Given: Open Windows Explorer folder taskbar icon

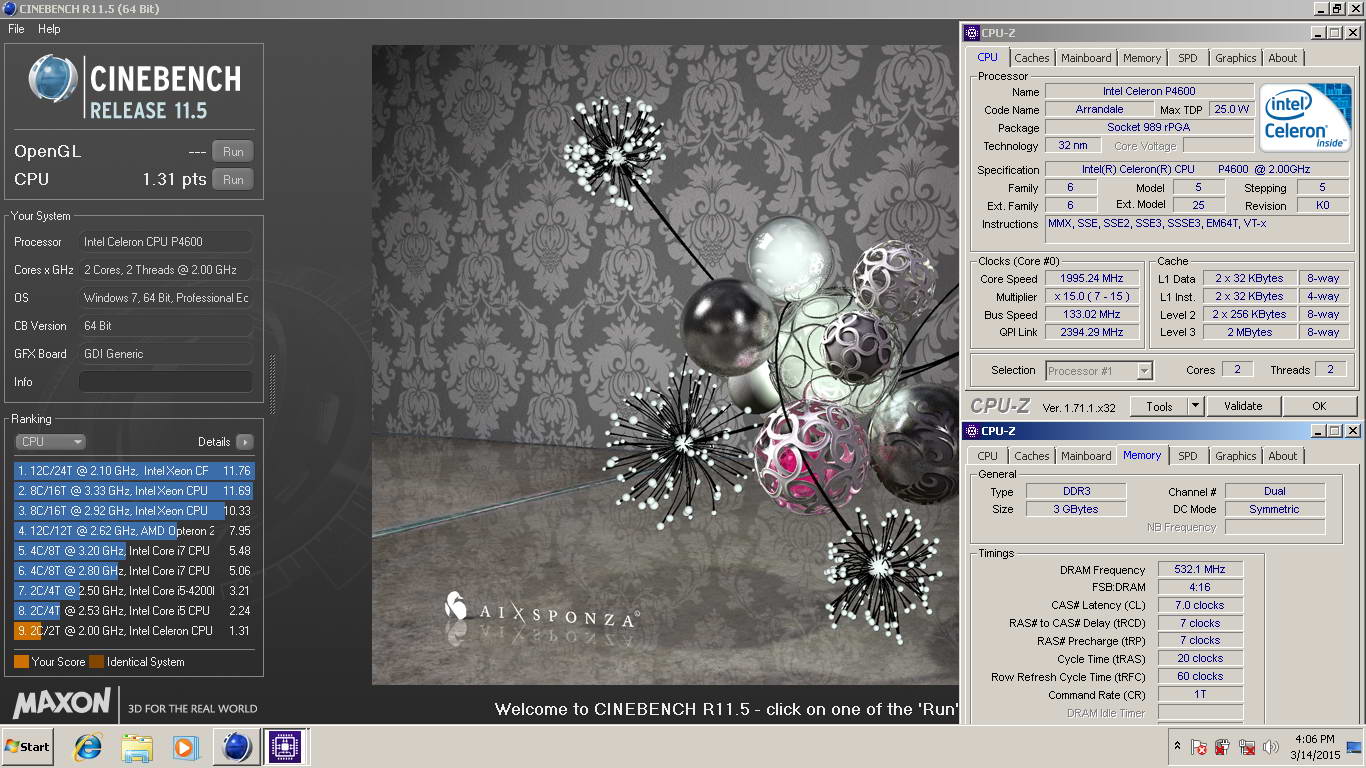Looking at the screenshot, I should 137,747.
